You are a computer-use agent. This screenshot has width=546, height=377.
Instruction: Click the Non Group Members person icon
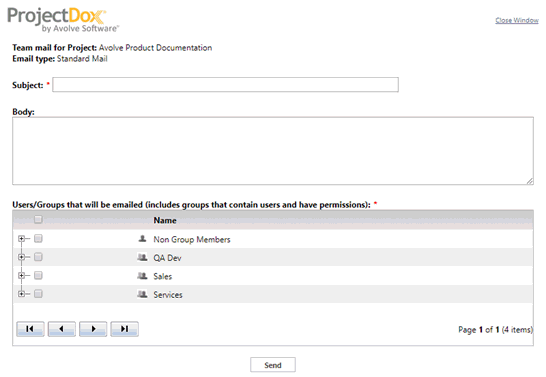[x=142, y=239]
